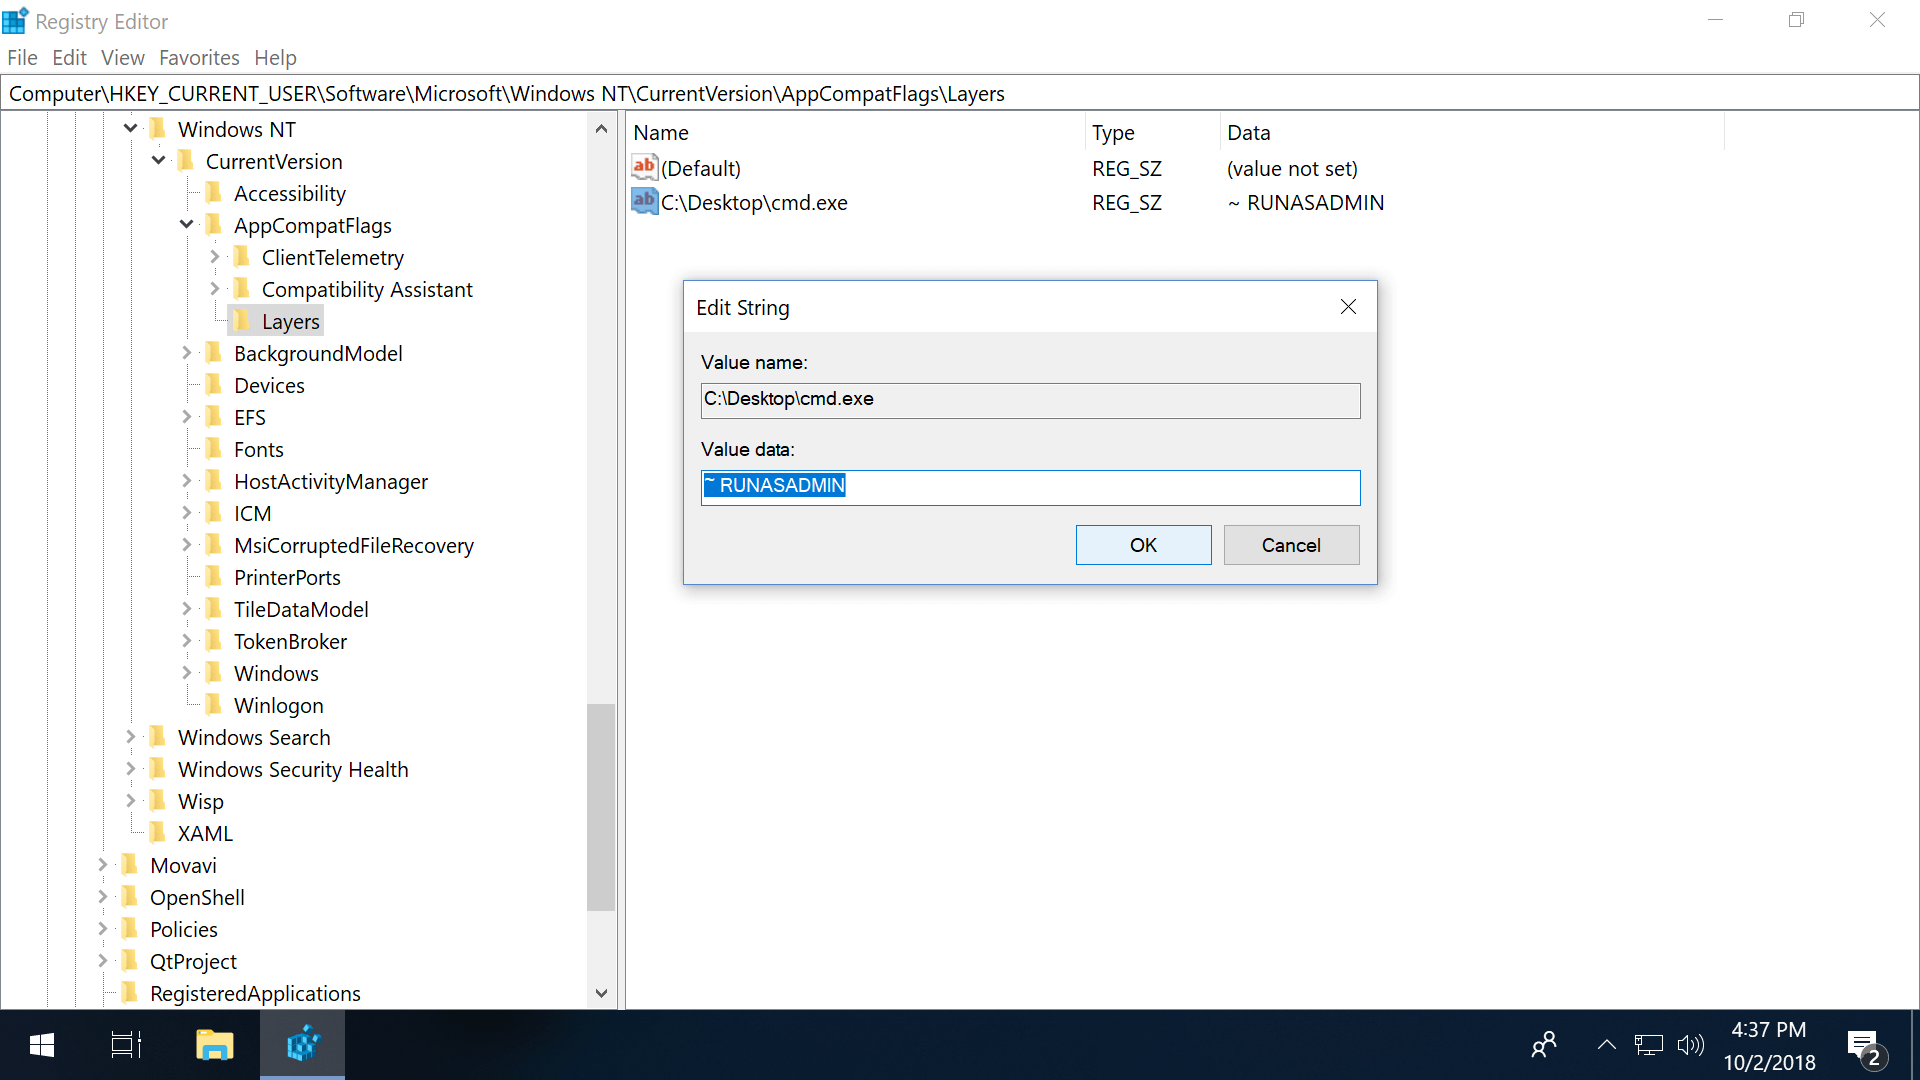Expand the ClientTelemetry key

tap(214, 257)
